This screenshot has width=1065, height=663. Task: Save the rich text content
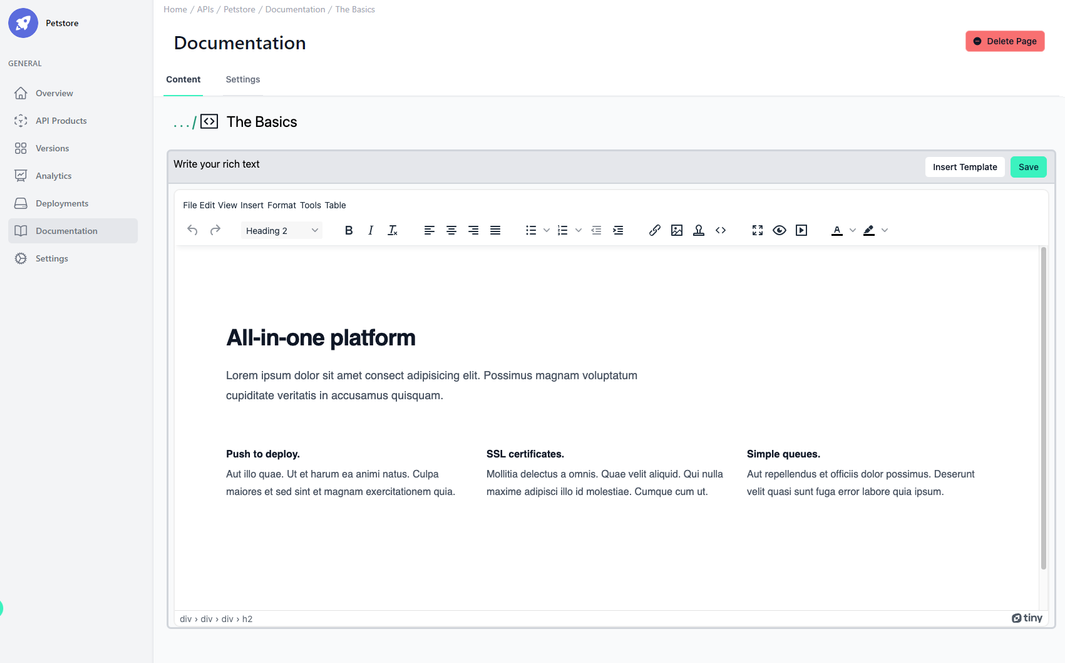point(1028,167)
